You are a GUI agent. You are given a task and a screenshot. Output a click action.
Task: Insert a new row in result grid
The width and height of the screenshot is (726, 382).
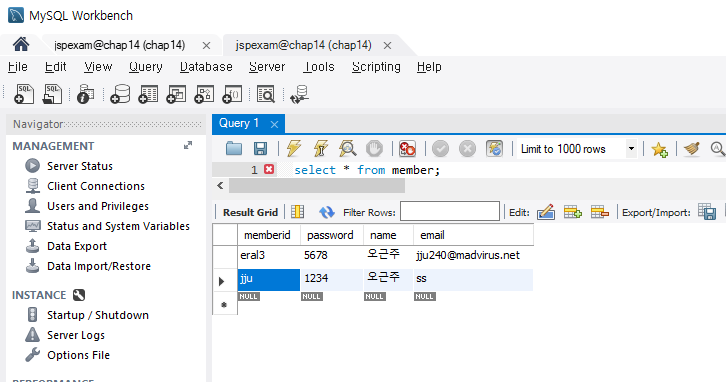coord(573,212)
